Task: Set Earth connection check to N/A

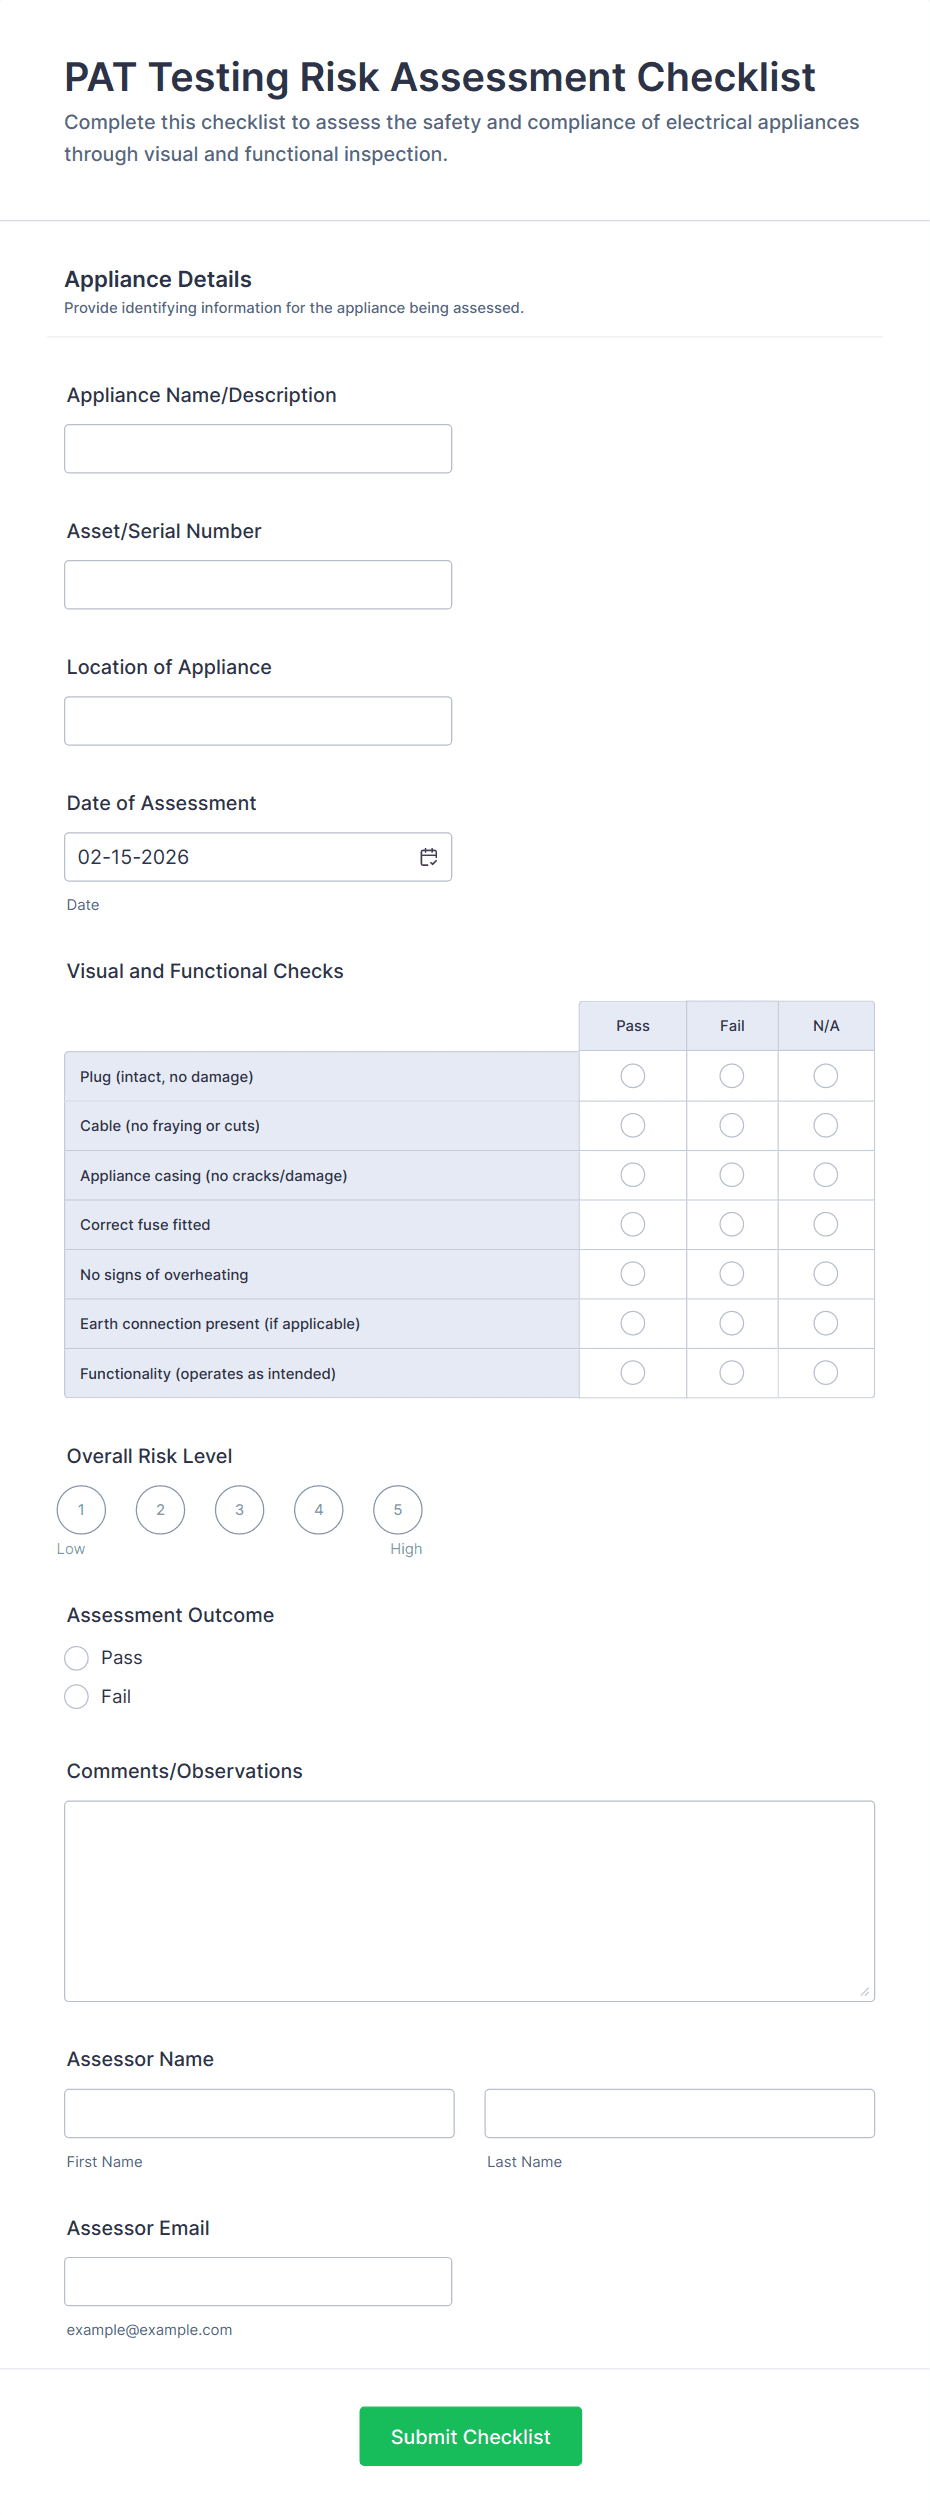Action: pos(826,1324)
